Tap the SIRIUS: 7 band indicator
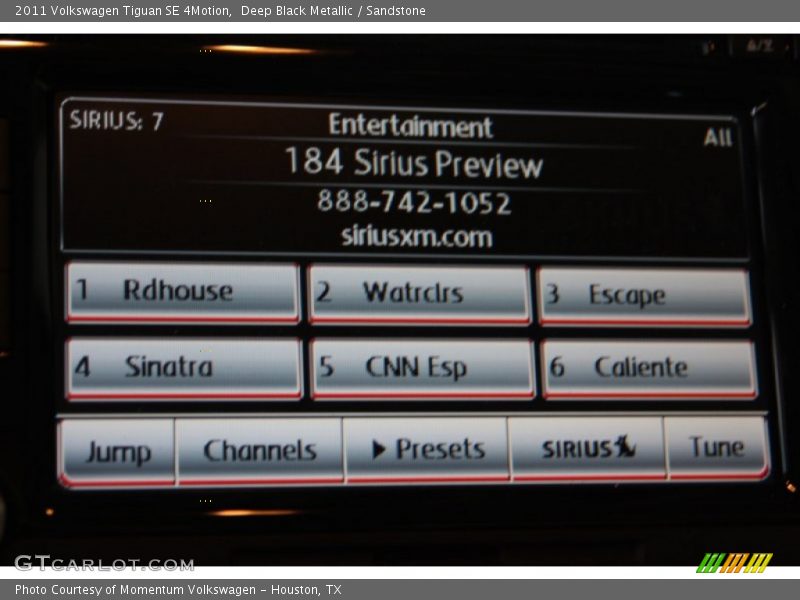Image resolution: width=800 pixels, height=600 pixels. click(116, 120)
